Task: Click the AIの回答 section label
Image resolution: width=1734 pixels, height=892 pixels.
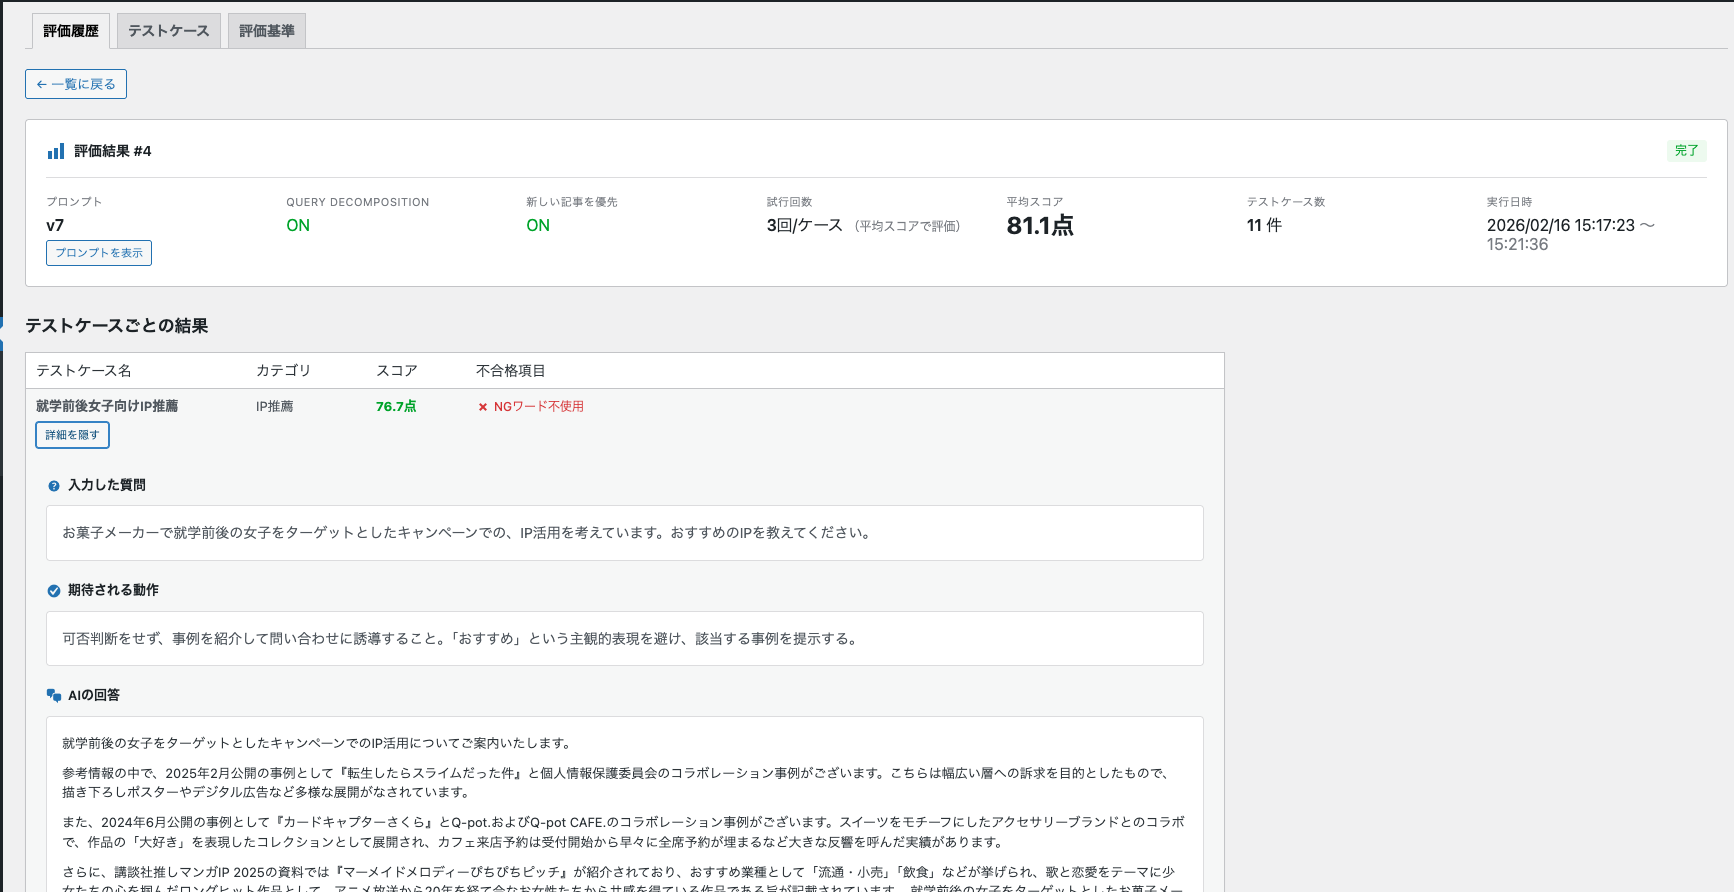Action: 94,695
